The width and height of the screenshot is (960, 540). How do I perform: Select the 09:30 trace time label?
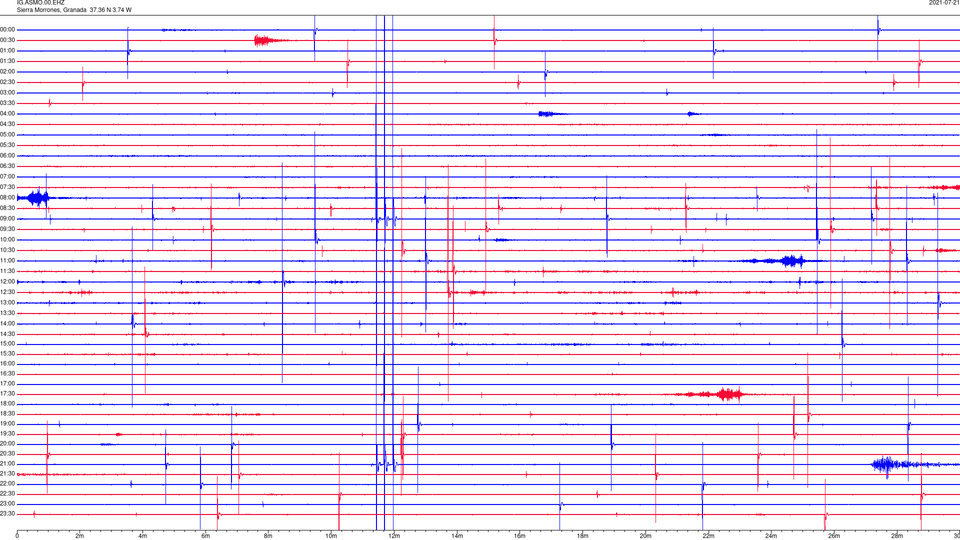(x=8, y=229)
